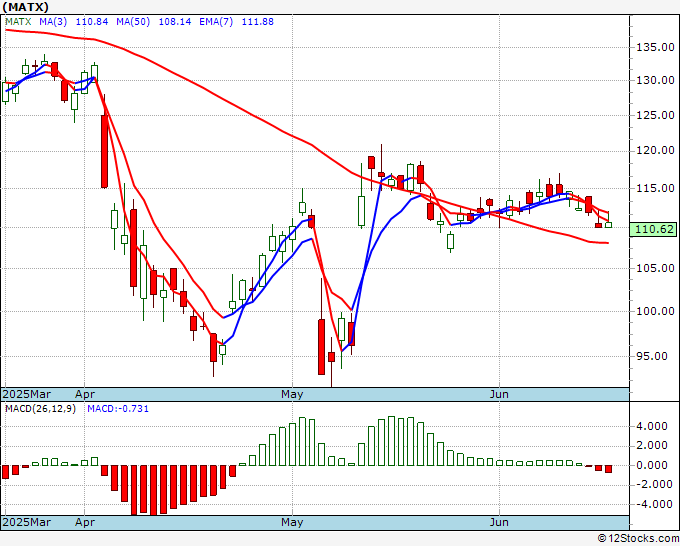Image resolution: width=680 pixels, height=546 pixels.
Task: Click May on the price chart axis
Action: [292, 395]
